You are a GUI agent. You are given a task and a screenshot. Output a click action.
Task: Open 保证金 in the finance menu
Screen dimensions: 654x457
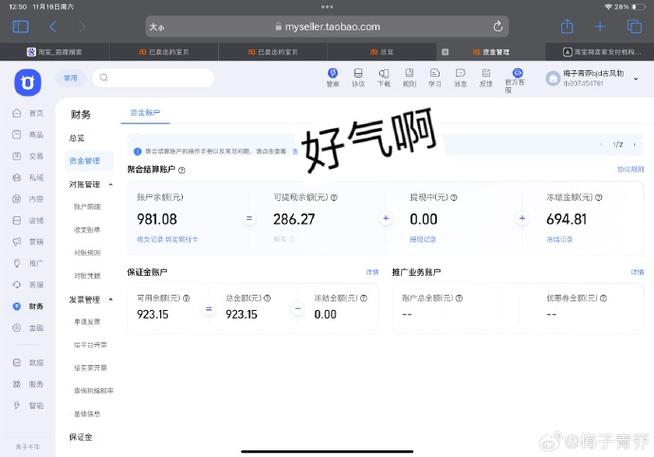pos(80,437)
